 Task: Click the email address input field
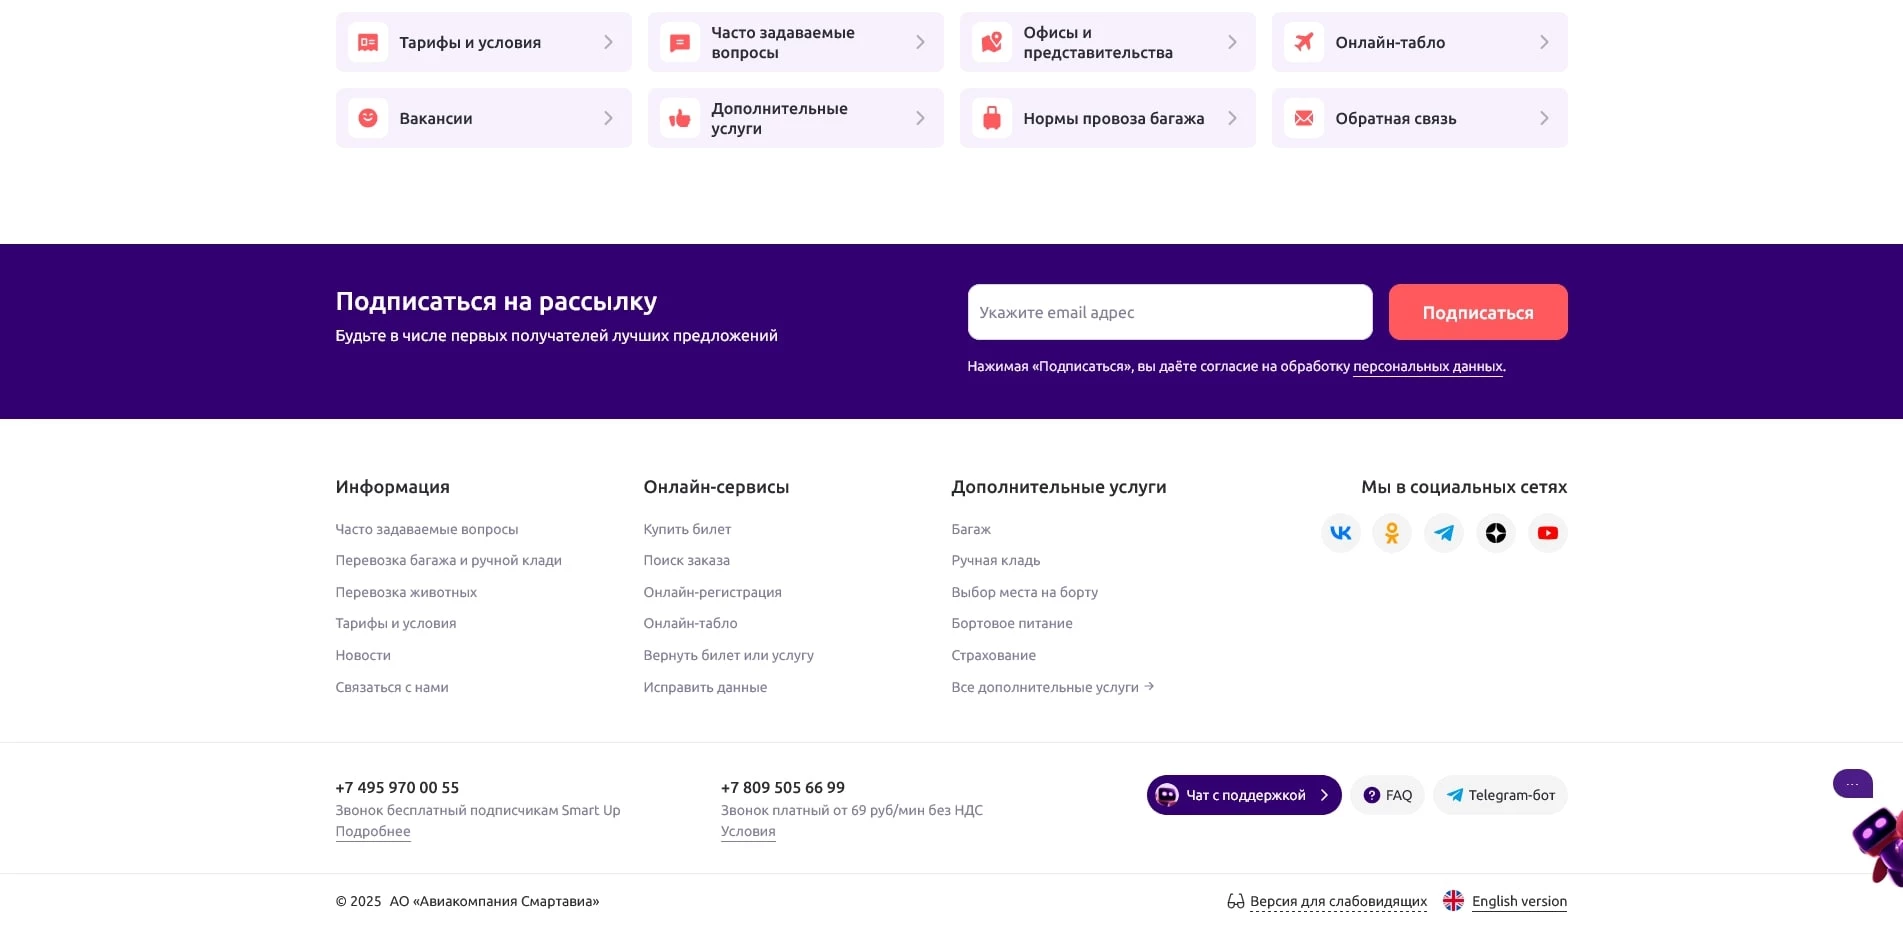[1169, 311]
